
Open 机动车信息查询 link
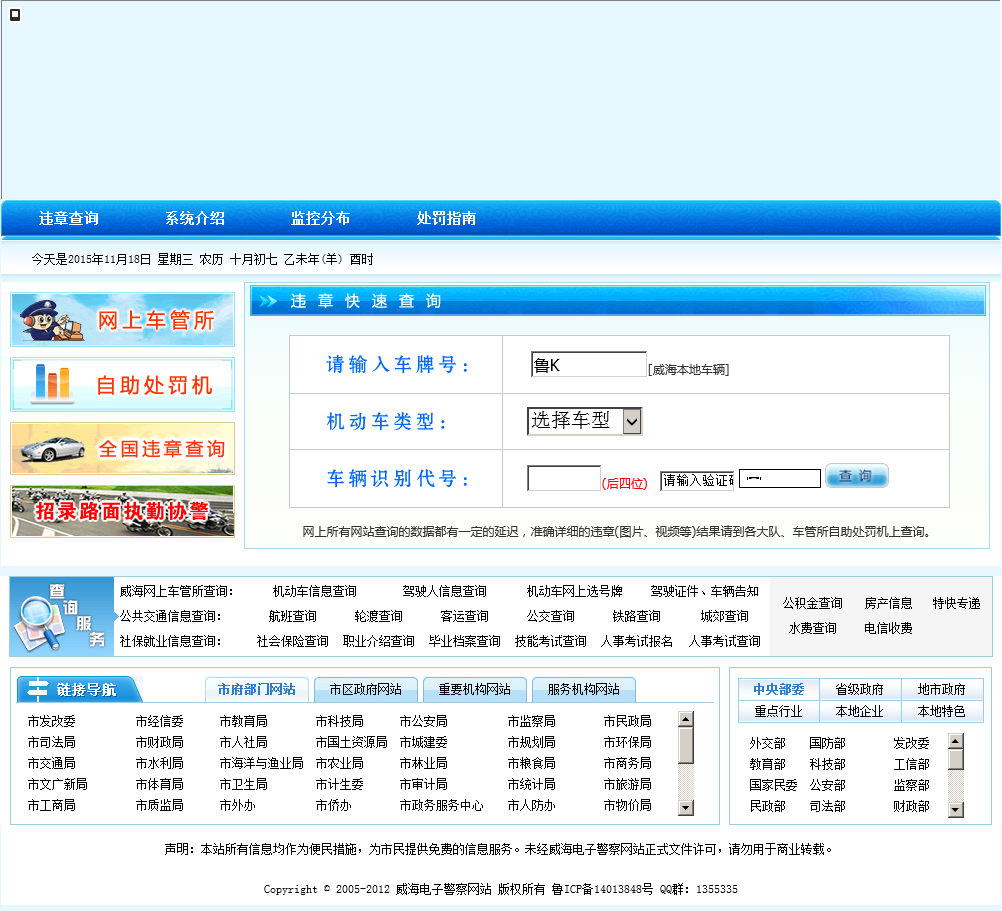(314, 592)
